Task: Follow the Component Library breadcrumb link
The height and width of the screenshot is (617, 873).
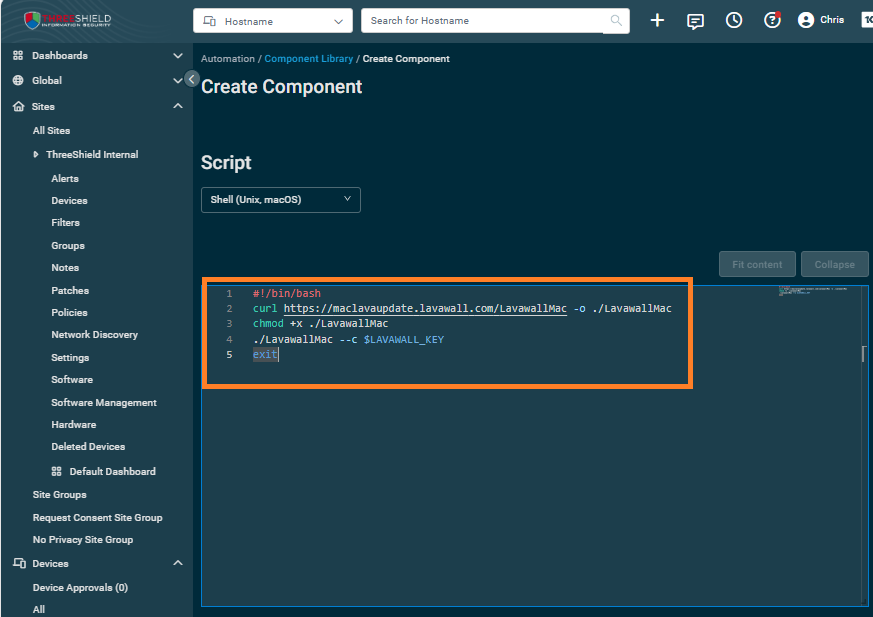Action: tap(308, 59)
